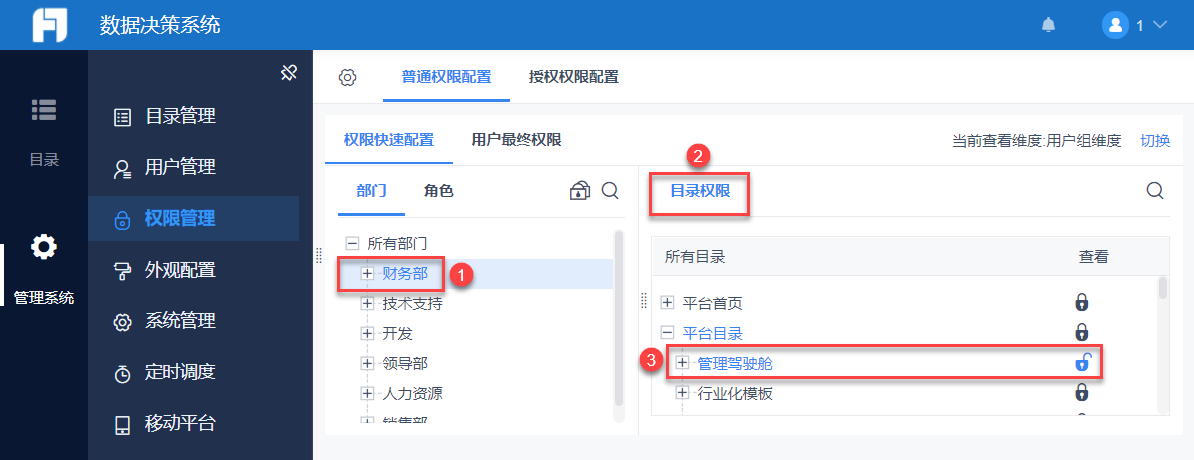Search departments using the magnifier icon
Screen dimensions: 1194x460
coord(610,191)
